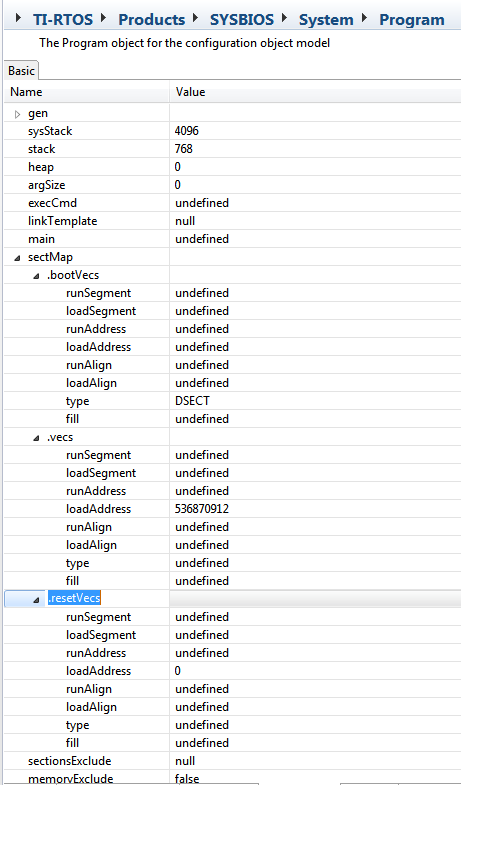Collapse the sectMap node
The height and width of the screenshot is (864, 480).
click(18, 258)
